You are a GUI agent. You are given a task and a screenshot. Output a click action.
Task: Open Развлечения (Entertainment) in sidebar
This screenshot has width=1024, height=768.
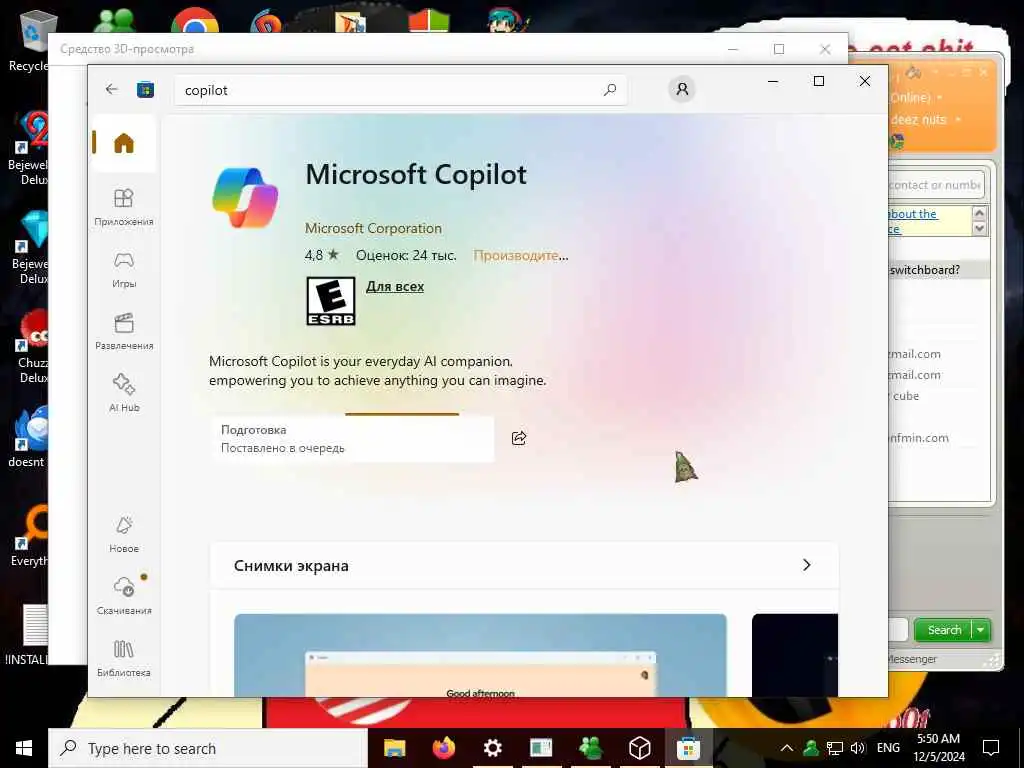coord(124,332)
